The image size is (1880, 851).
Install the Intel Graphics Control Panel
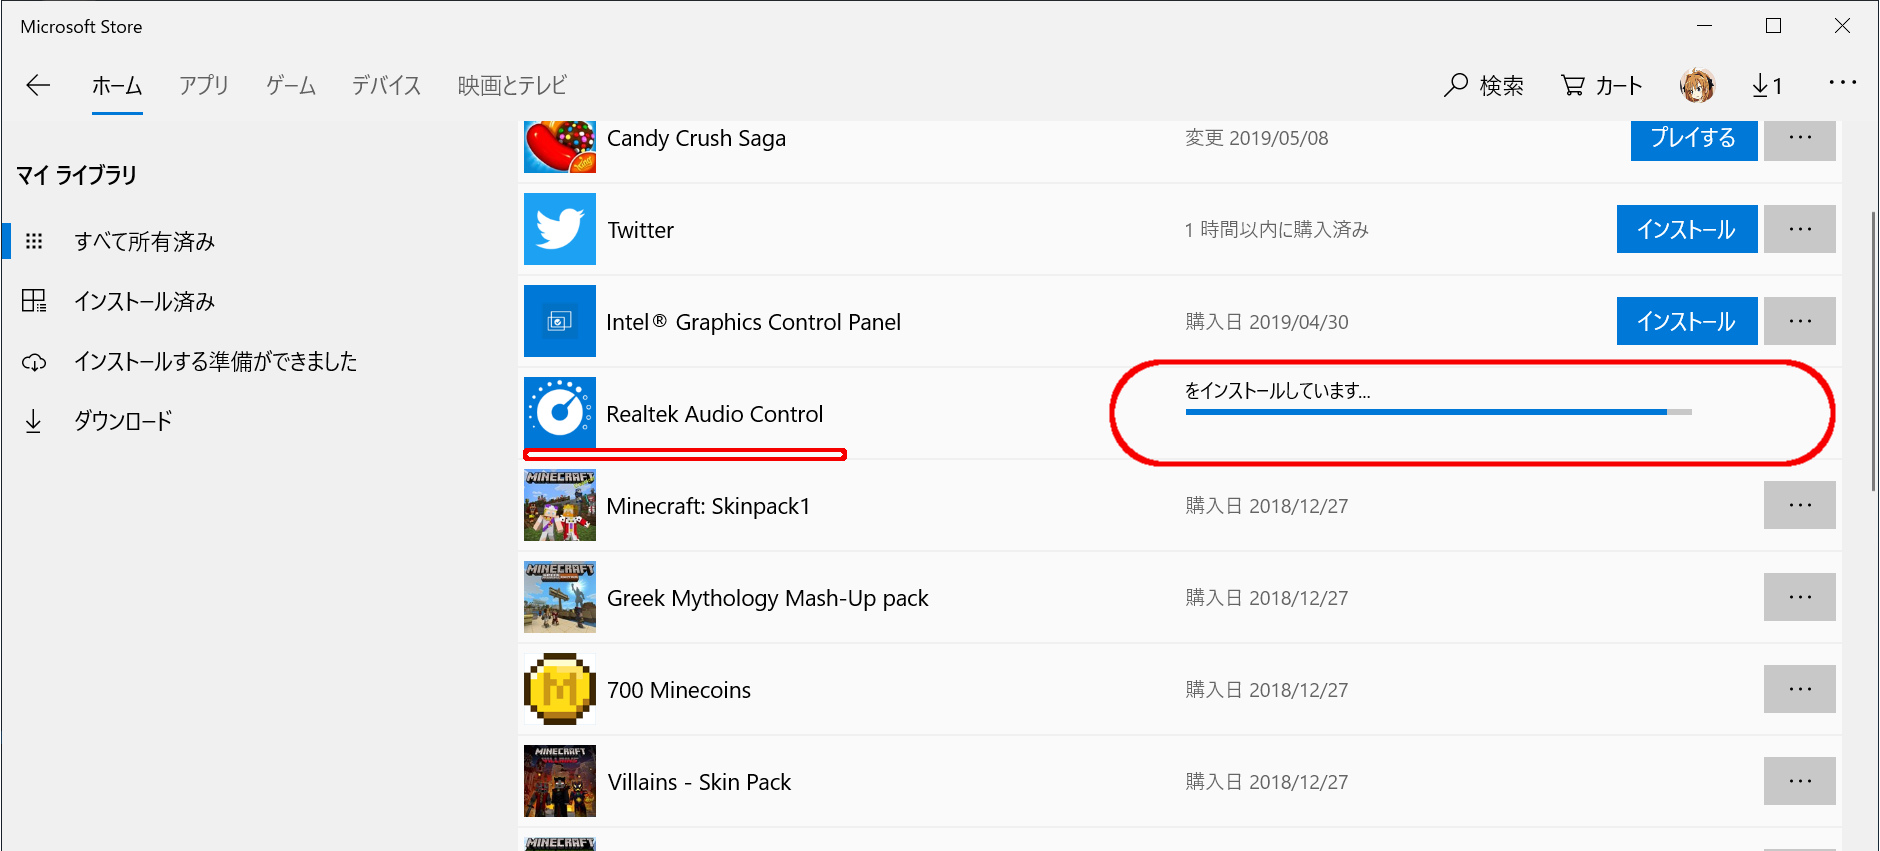click(x=1687, y=321)
